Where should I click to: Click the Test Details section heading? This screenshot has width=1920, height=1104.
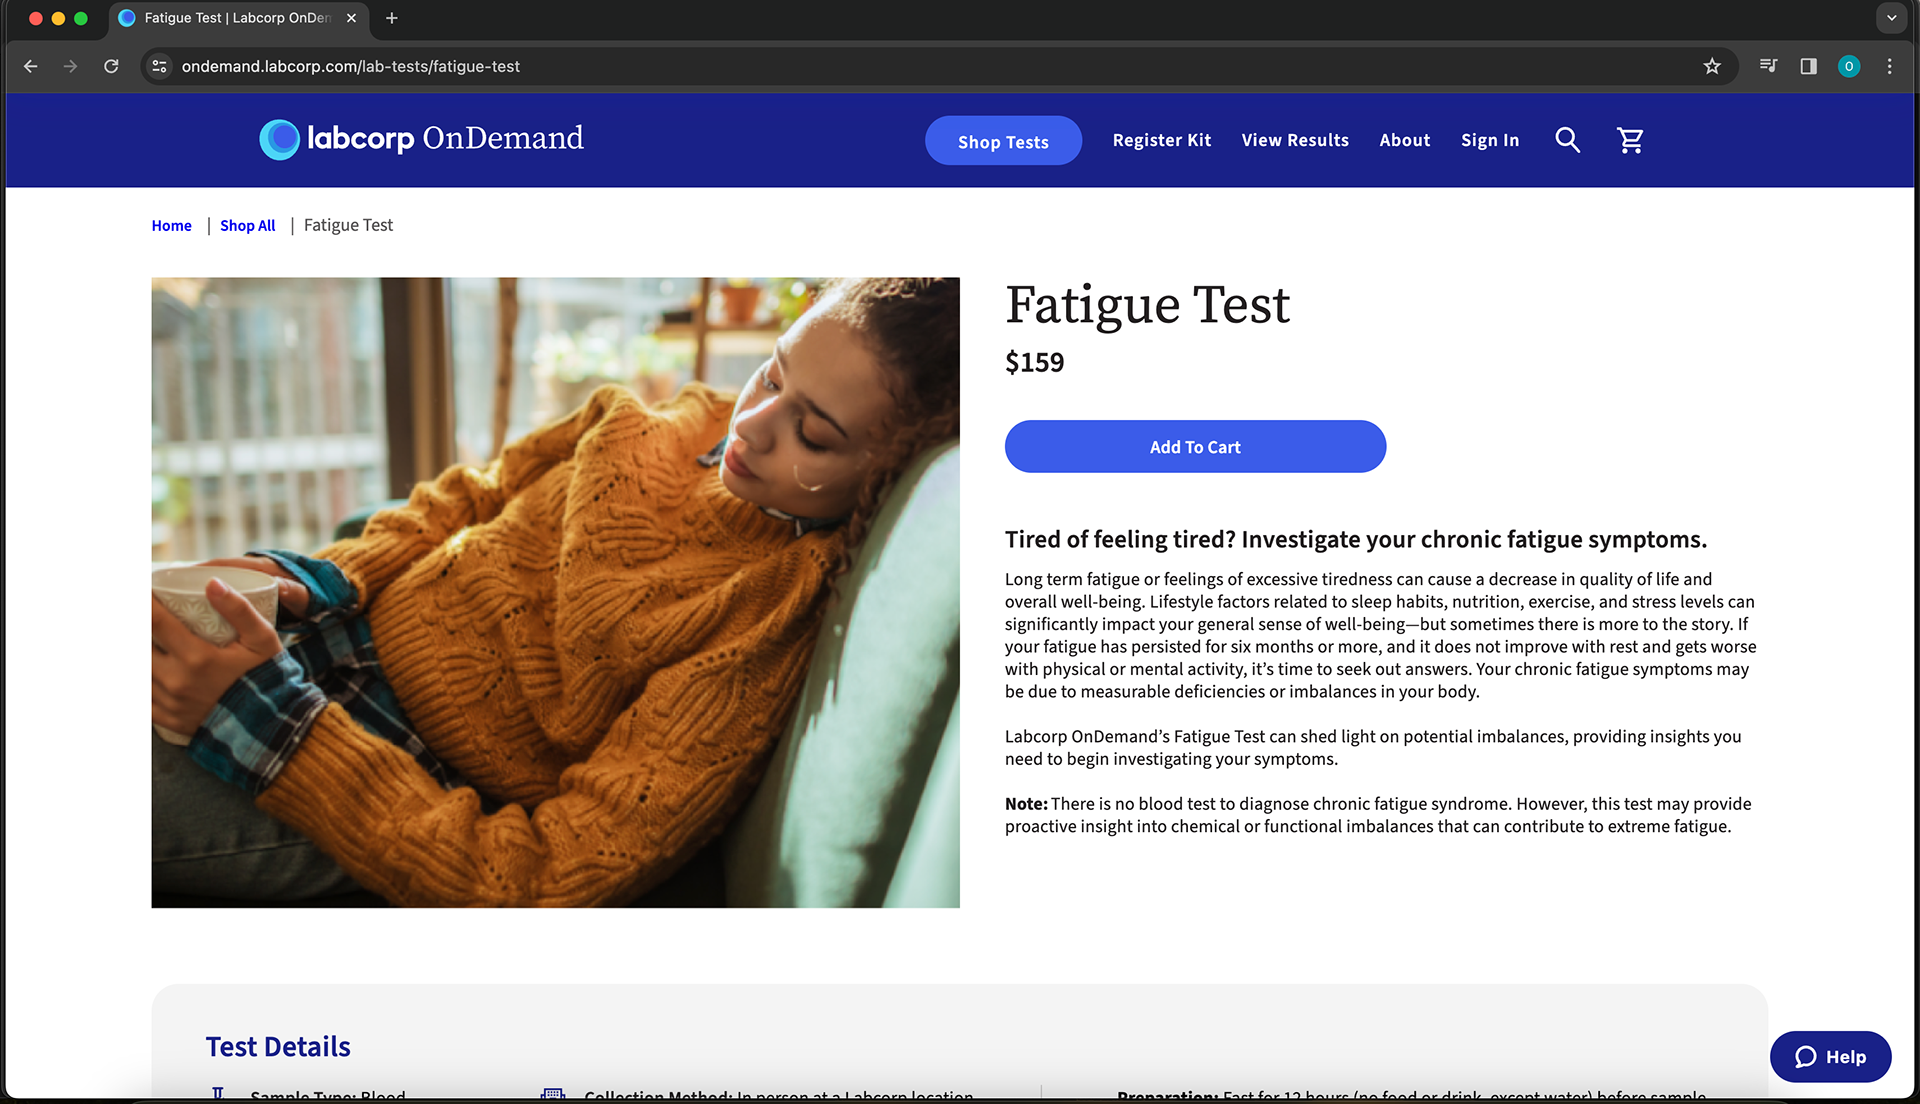click(x=278, y=1047)
